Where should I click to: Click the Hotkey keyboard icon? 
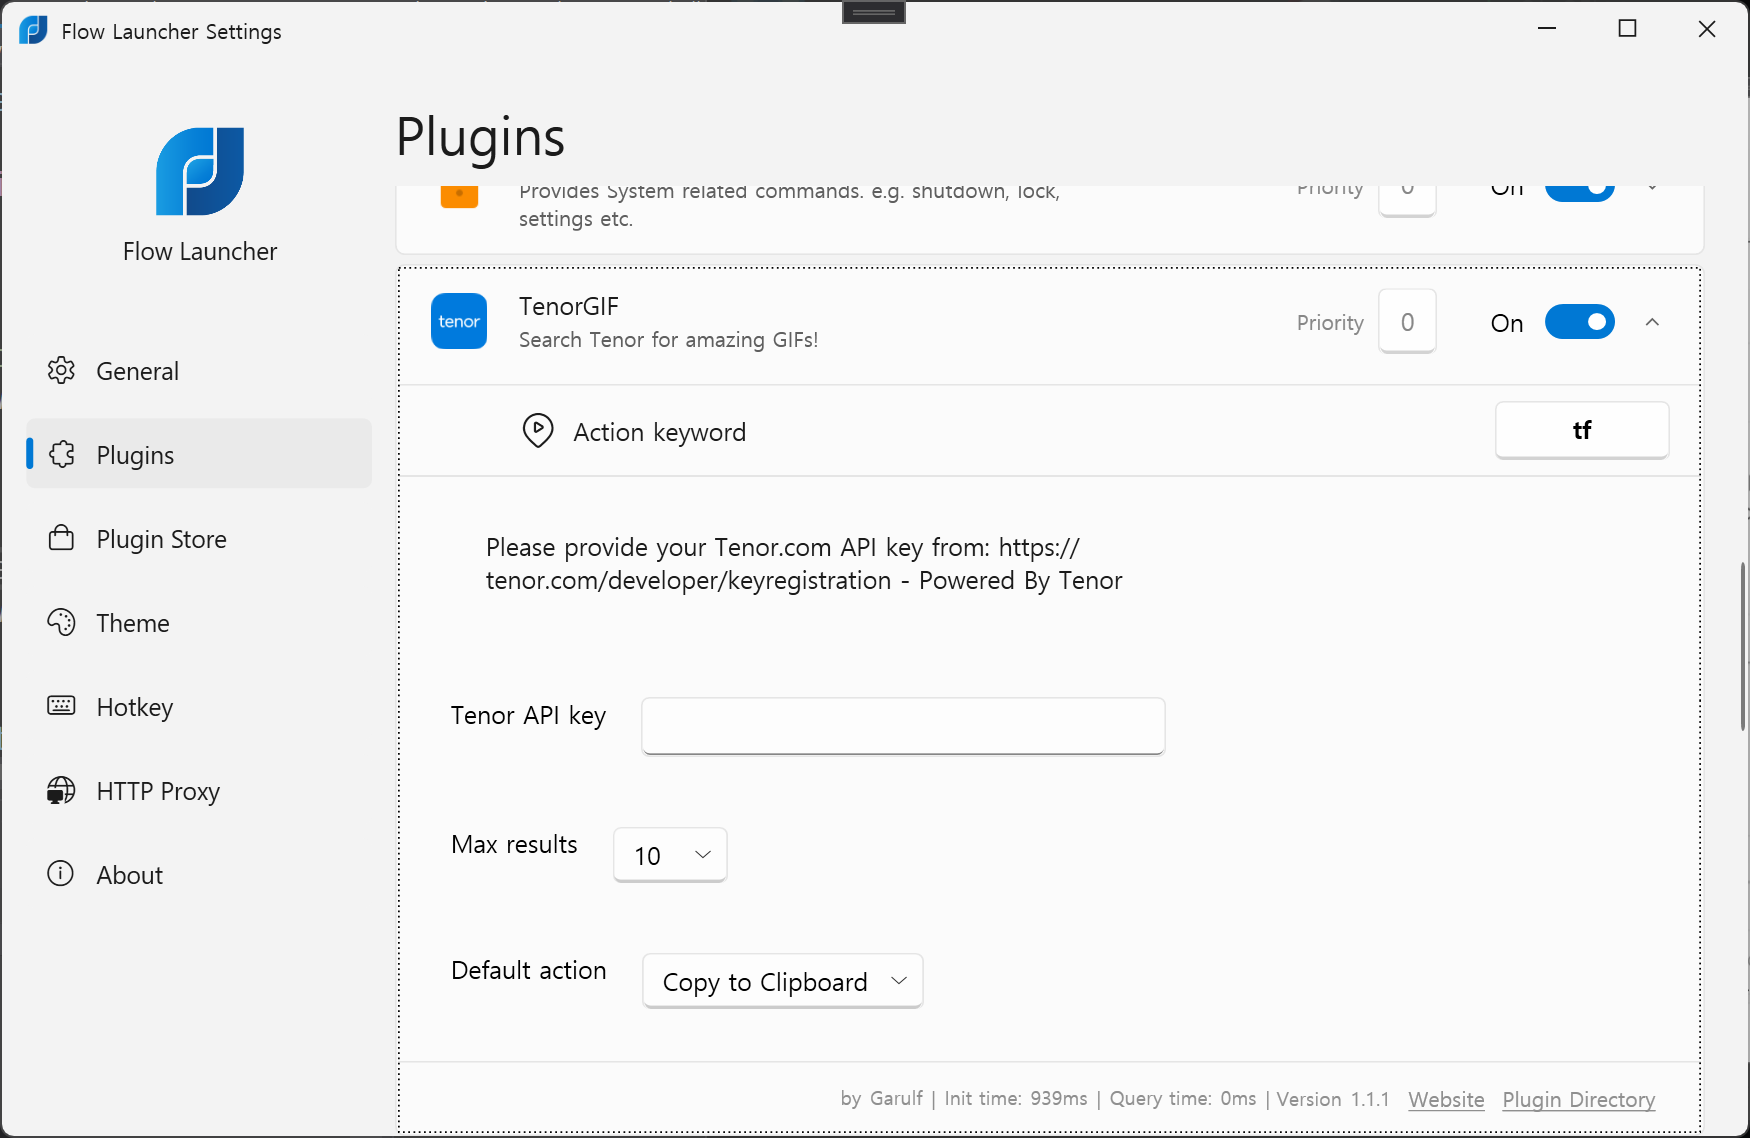(x=61, y=706)
